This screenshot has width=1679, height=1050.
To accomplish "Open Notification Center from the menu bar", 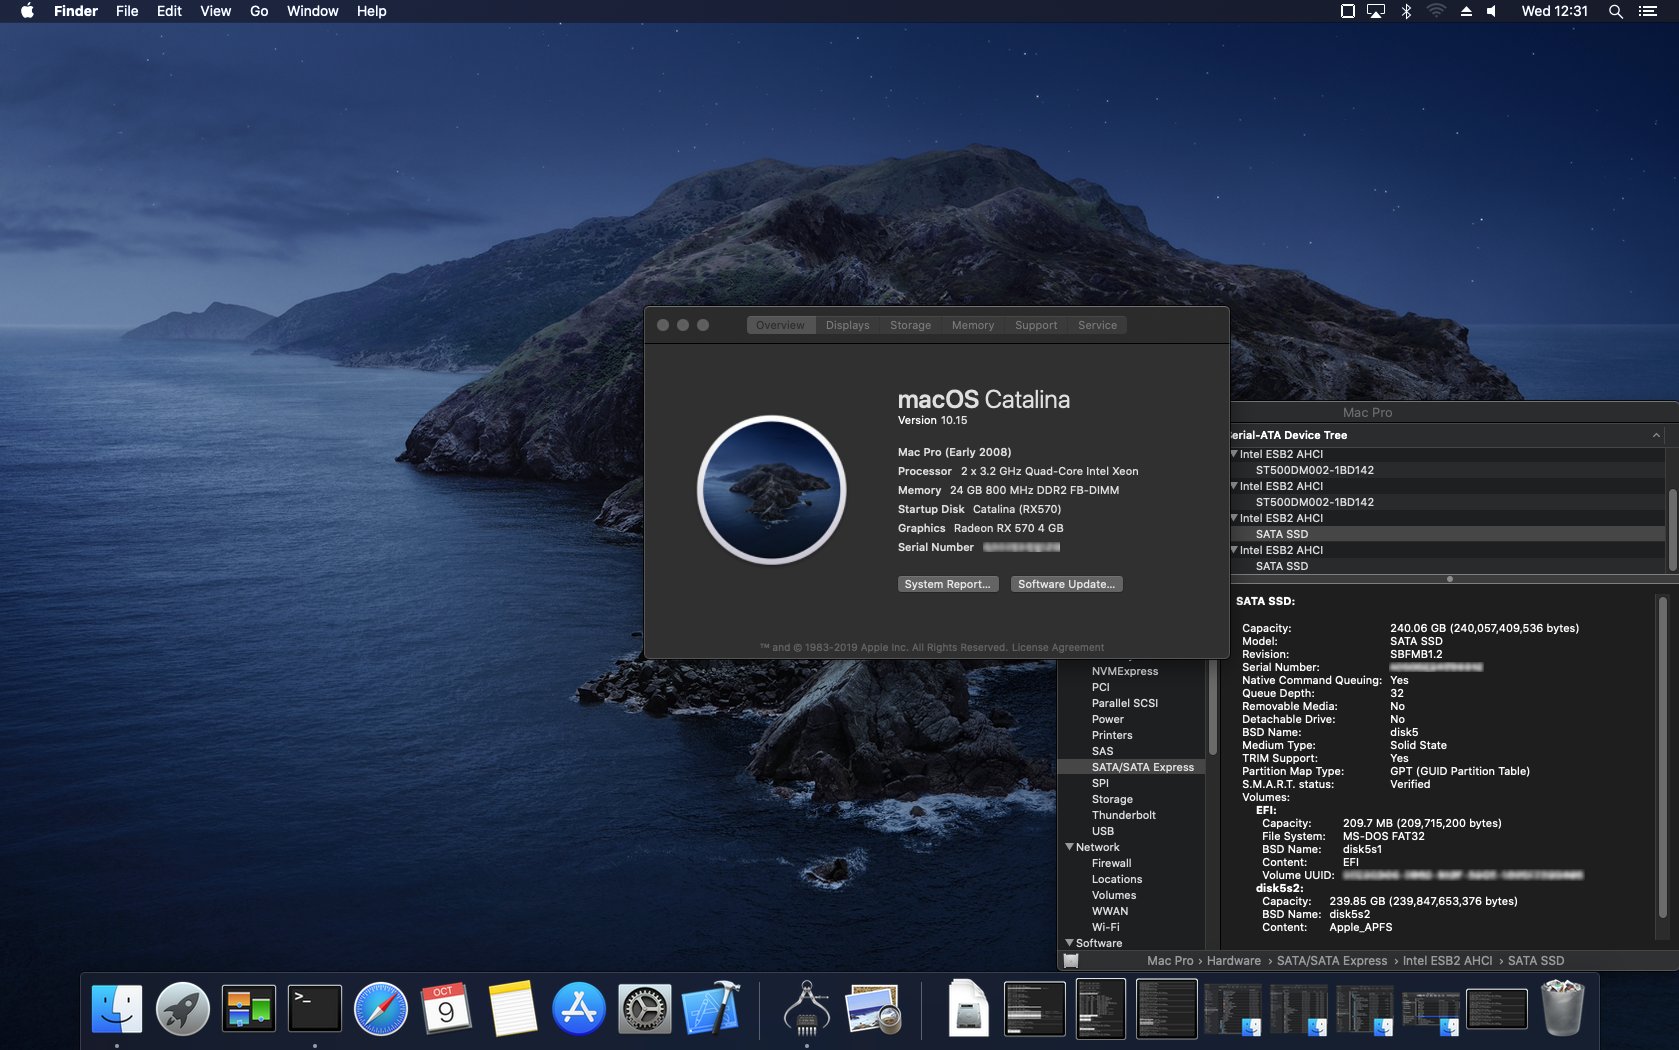I will pyautogui.click(x=1650, y=11).
